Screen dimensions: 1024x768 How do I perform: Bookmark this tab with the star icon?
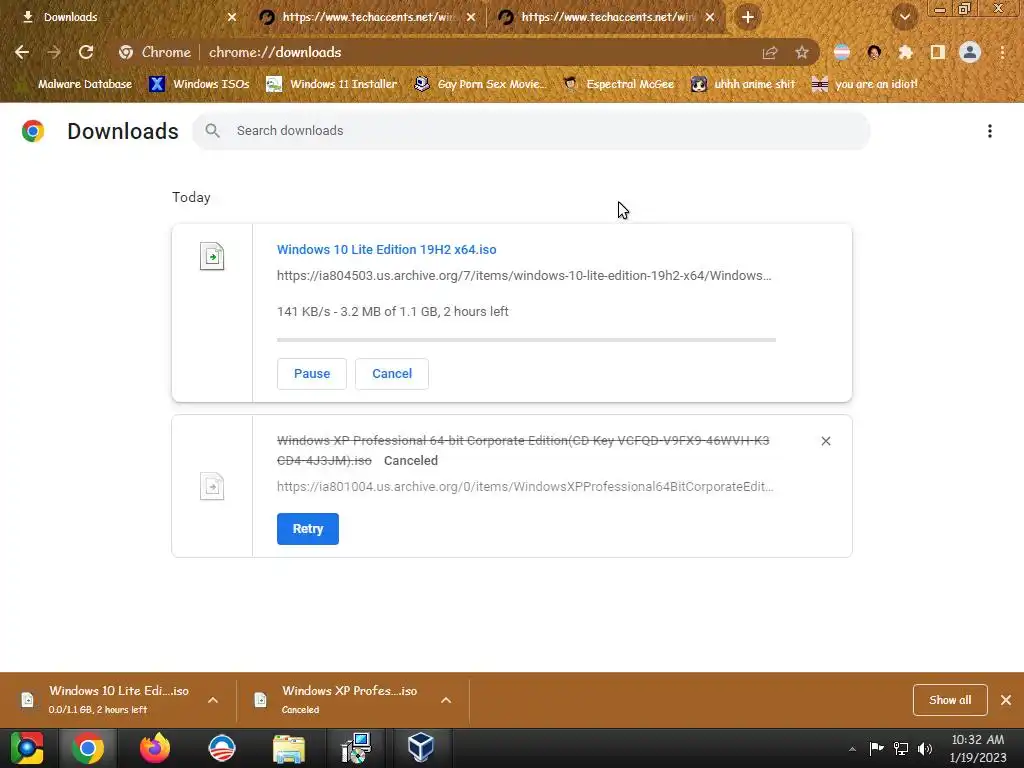(802, 52)
